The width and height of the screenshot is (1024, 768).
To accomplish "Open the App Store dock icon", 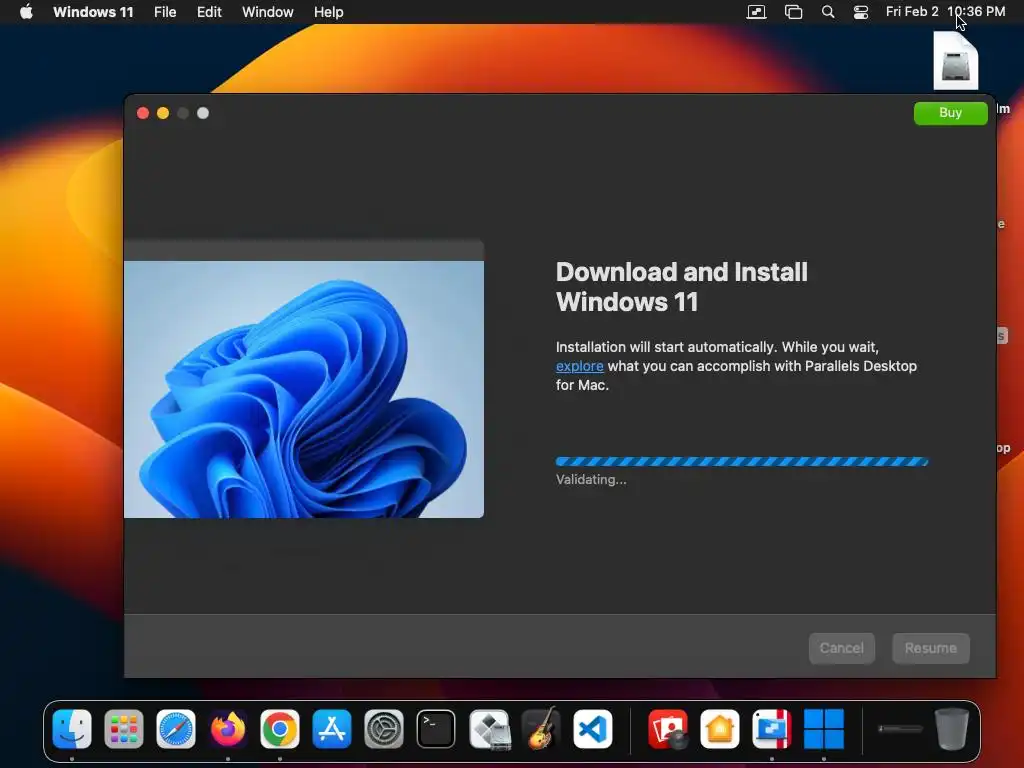I will (x=332, y=729).
